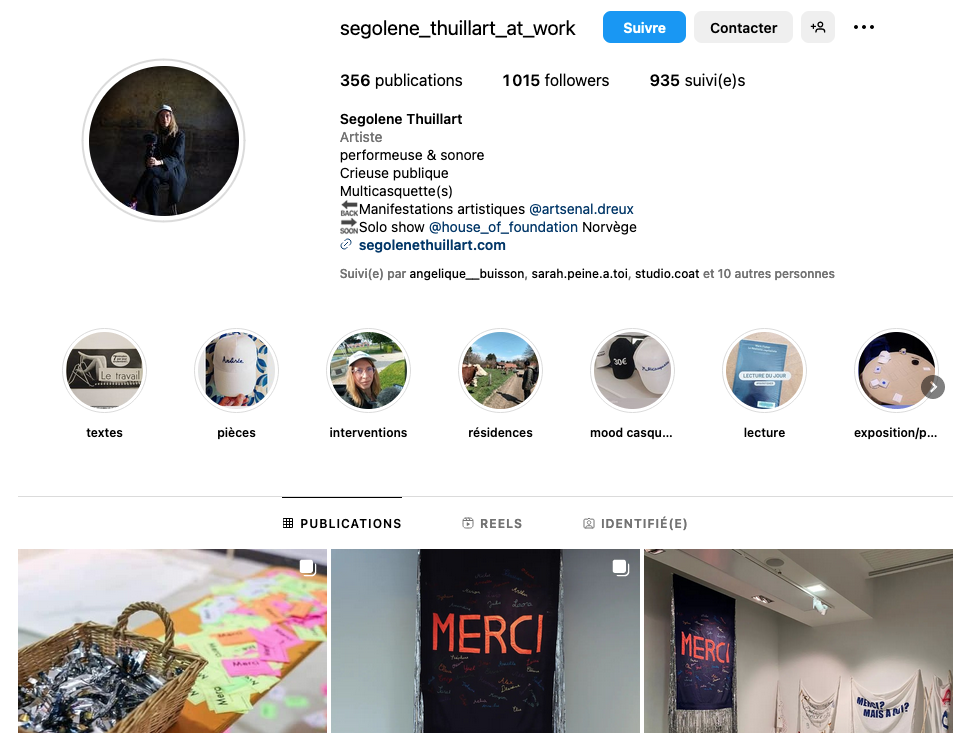Open the segolenethuillart.com link
Image resolution: width=960 pixels, height=733 pixels.
pos(432,245)
